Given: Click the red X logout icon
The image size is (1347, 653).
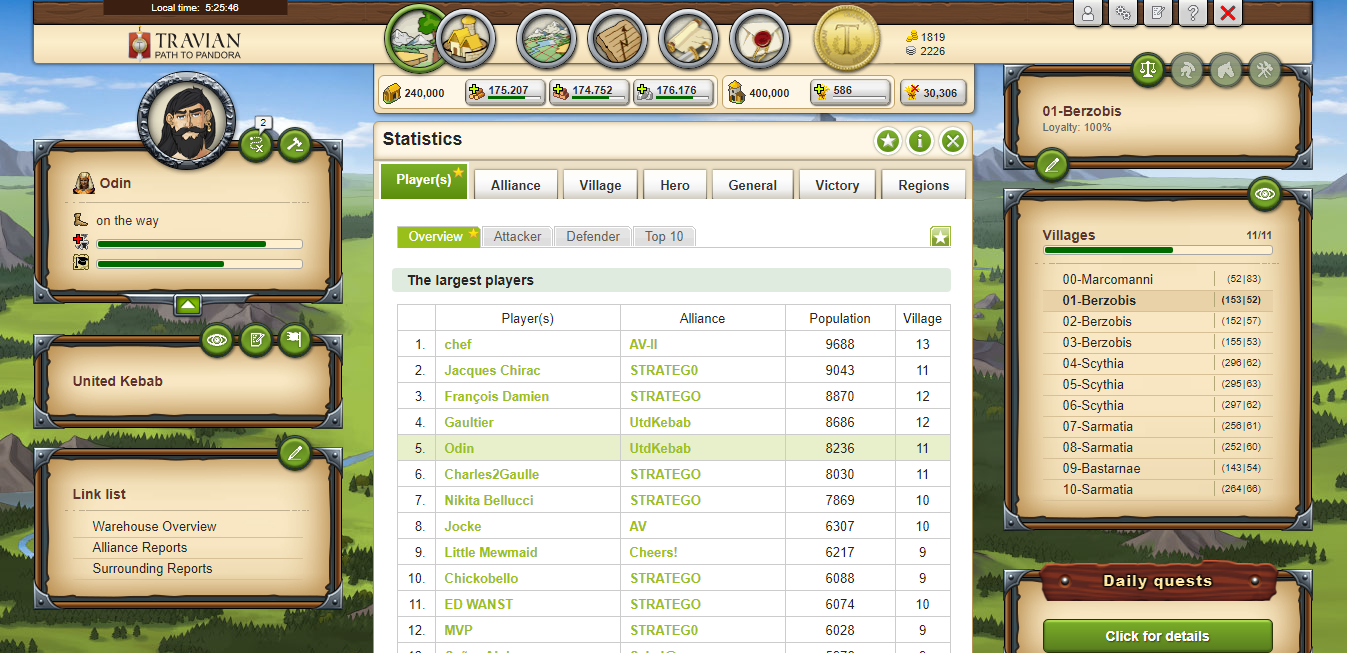Looking at the screenshot, I should [x=1228, y=13].
